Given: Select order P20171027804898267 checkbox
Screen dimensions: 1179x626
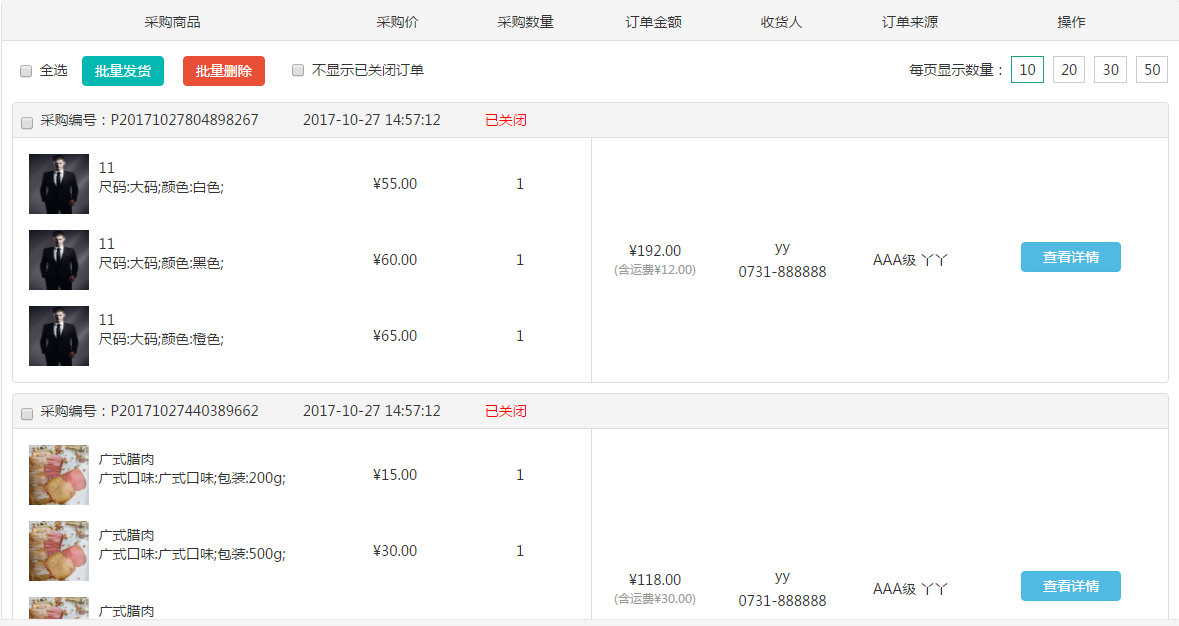Looking at the screenshot, I should click(27, 122).
